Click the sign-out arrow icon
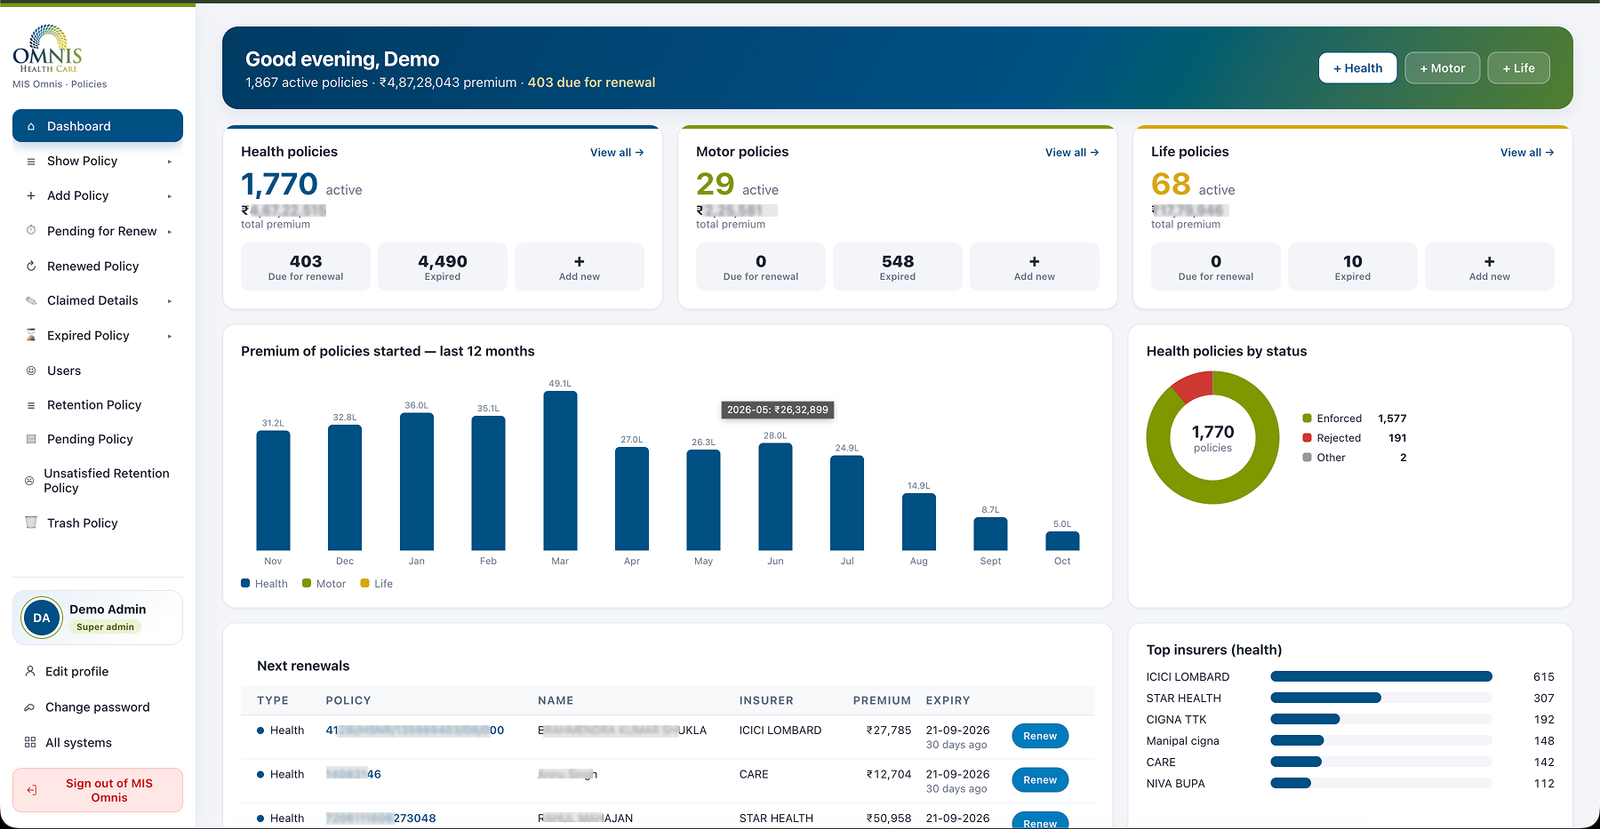Image resolution: width=1600 pixels, height=829 pixels. 32,790
